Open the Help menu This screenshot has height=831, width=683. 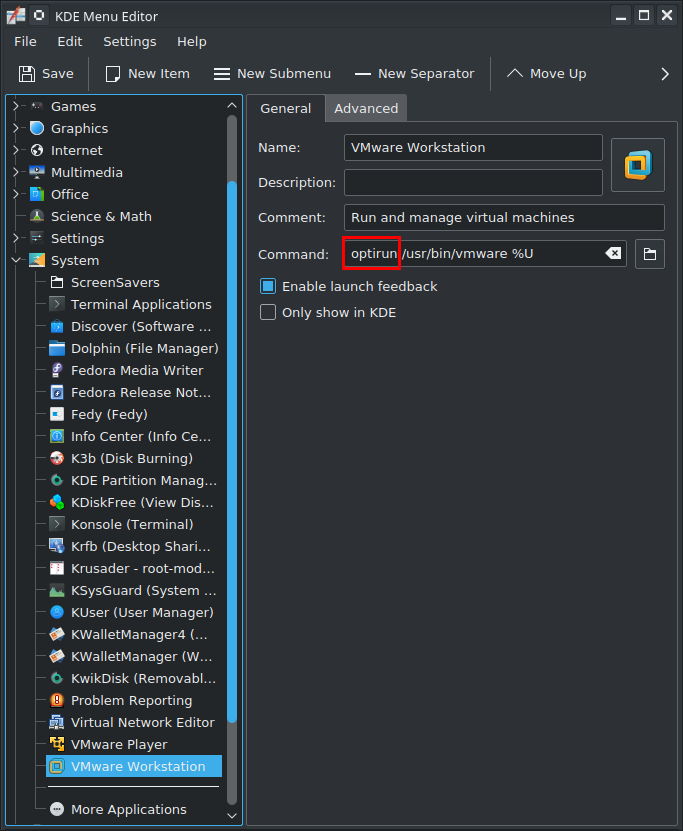pyautogui.click(x=192, y=41)
